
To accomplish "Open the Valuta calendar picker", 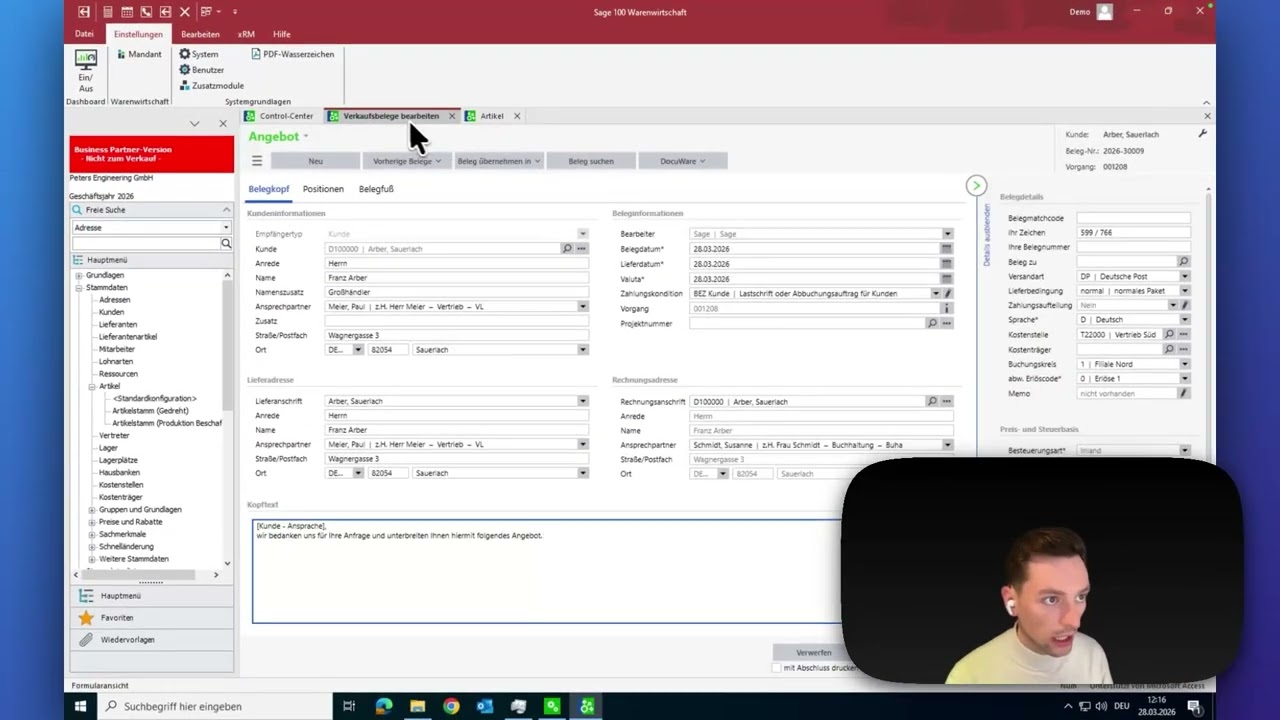I will pyautogui.click(x=946, y=279).
